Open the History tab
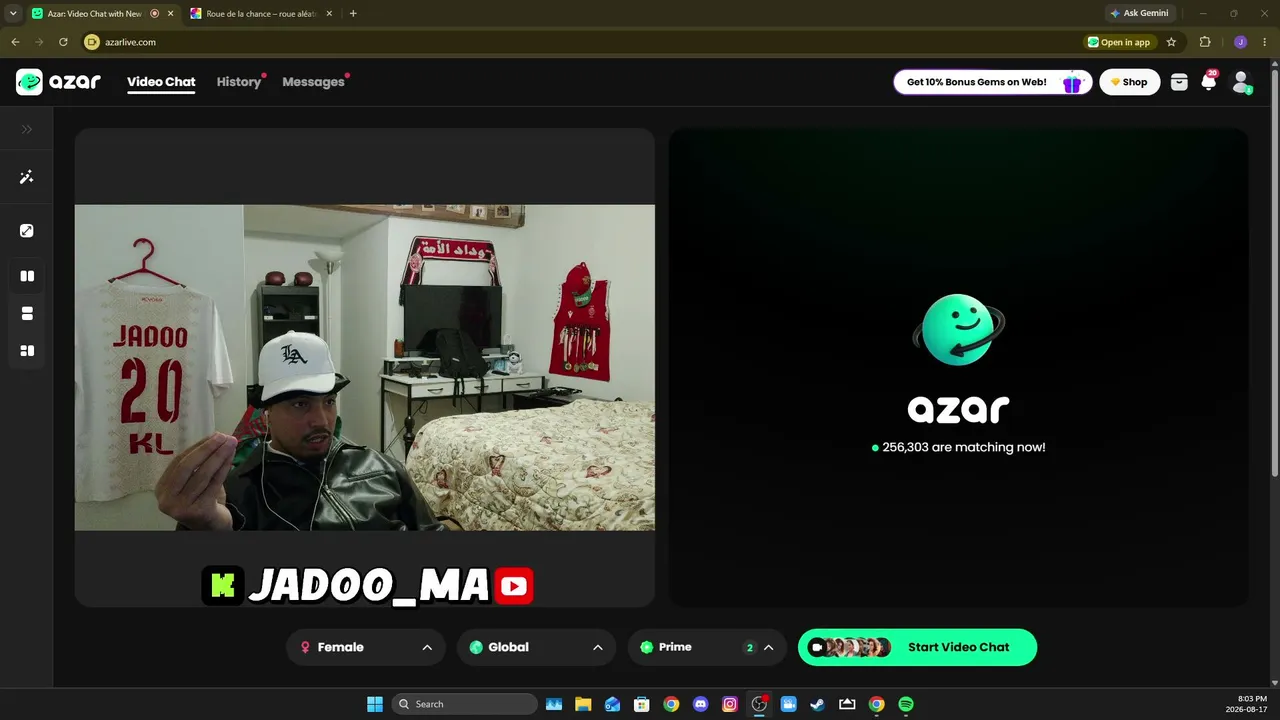Viewport: 1280px width, 720px height. 239,82
